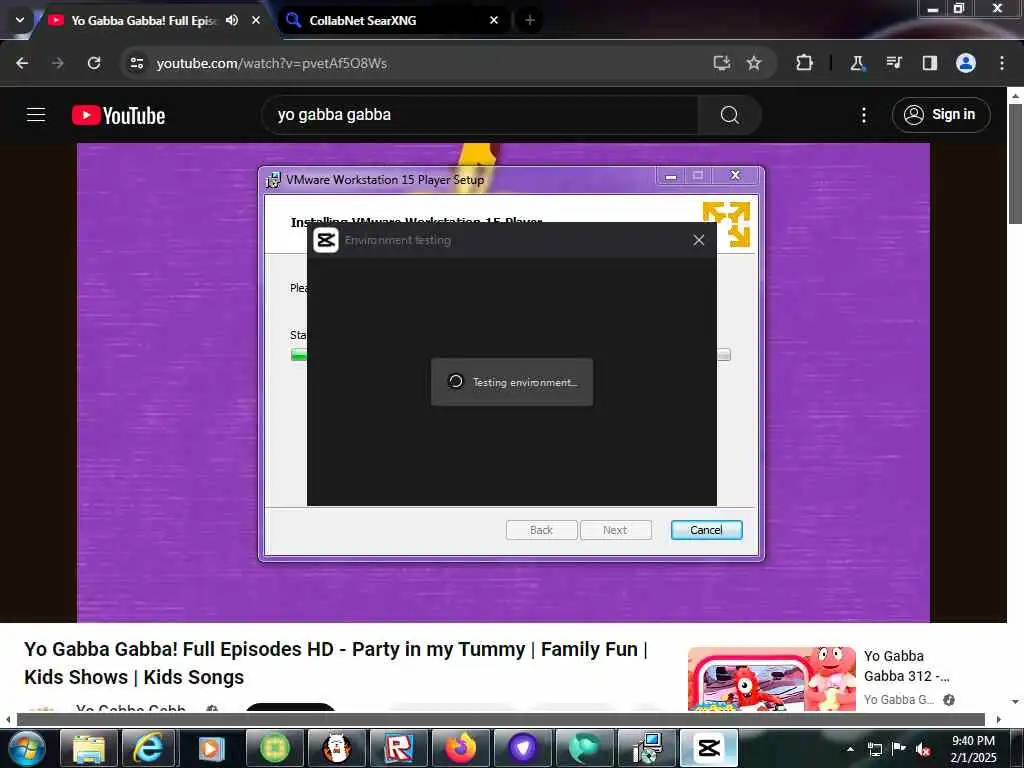This screenshot has width=1024, height=768.
Task: Switch to the VMware installer taskbar item
Action: tap(647, 748)
